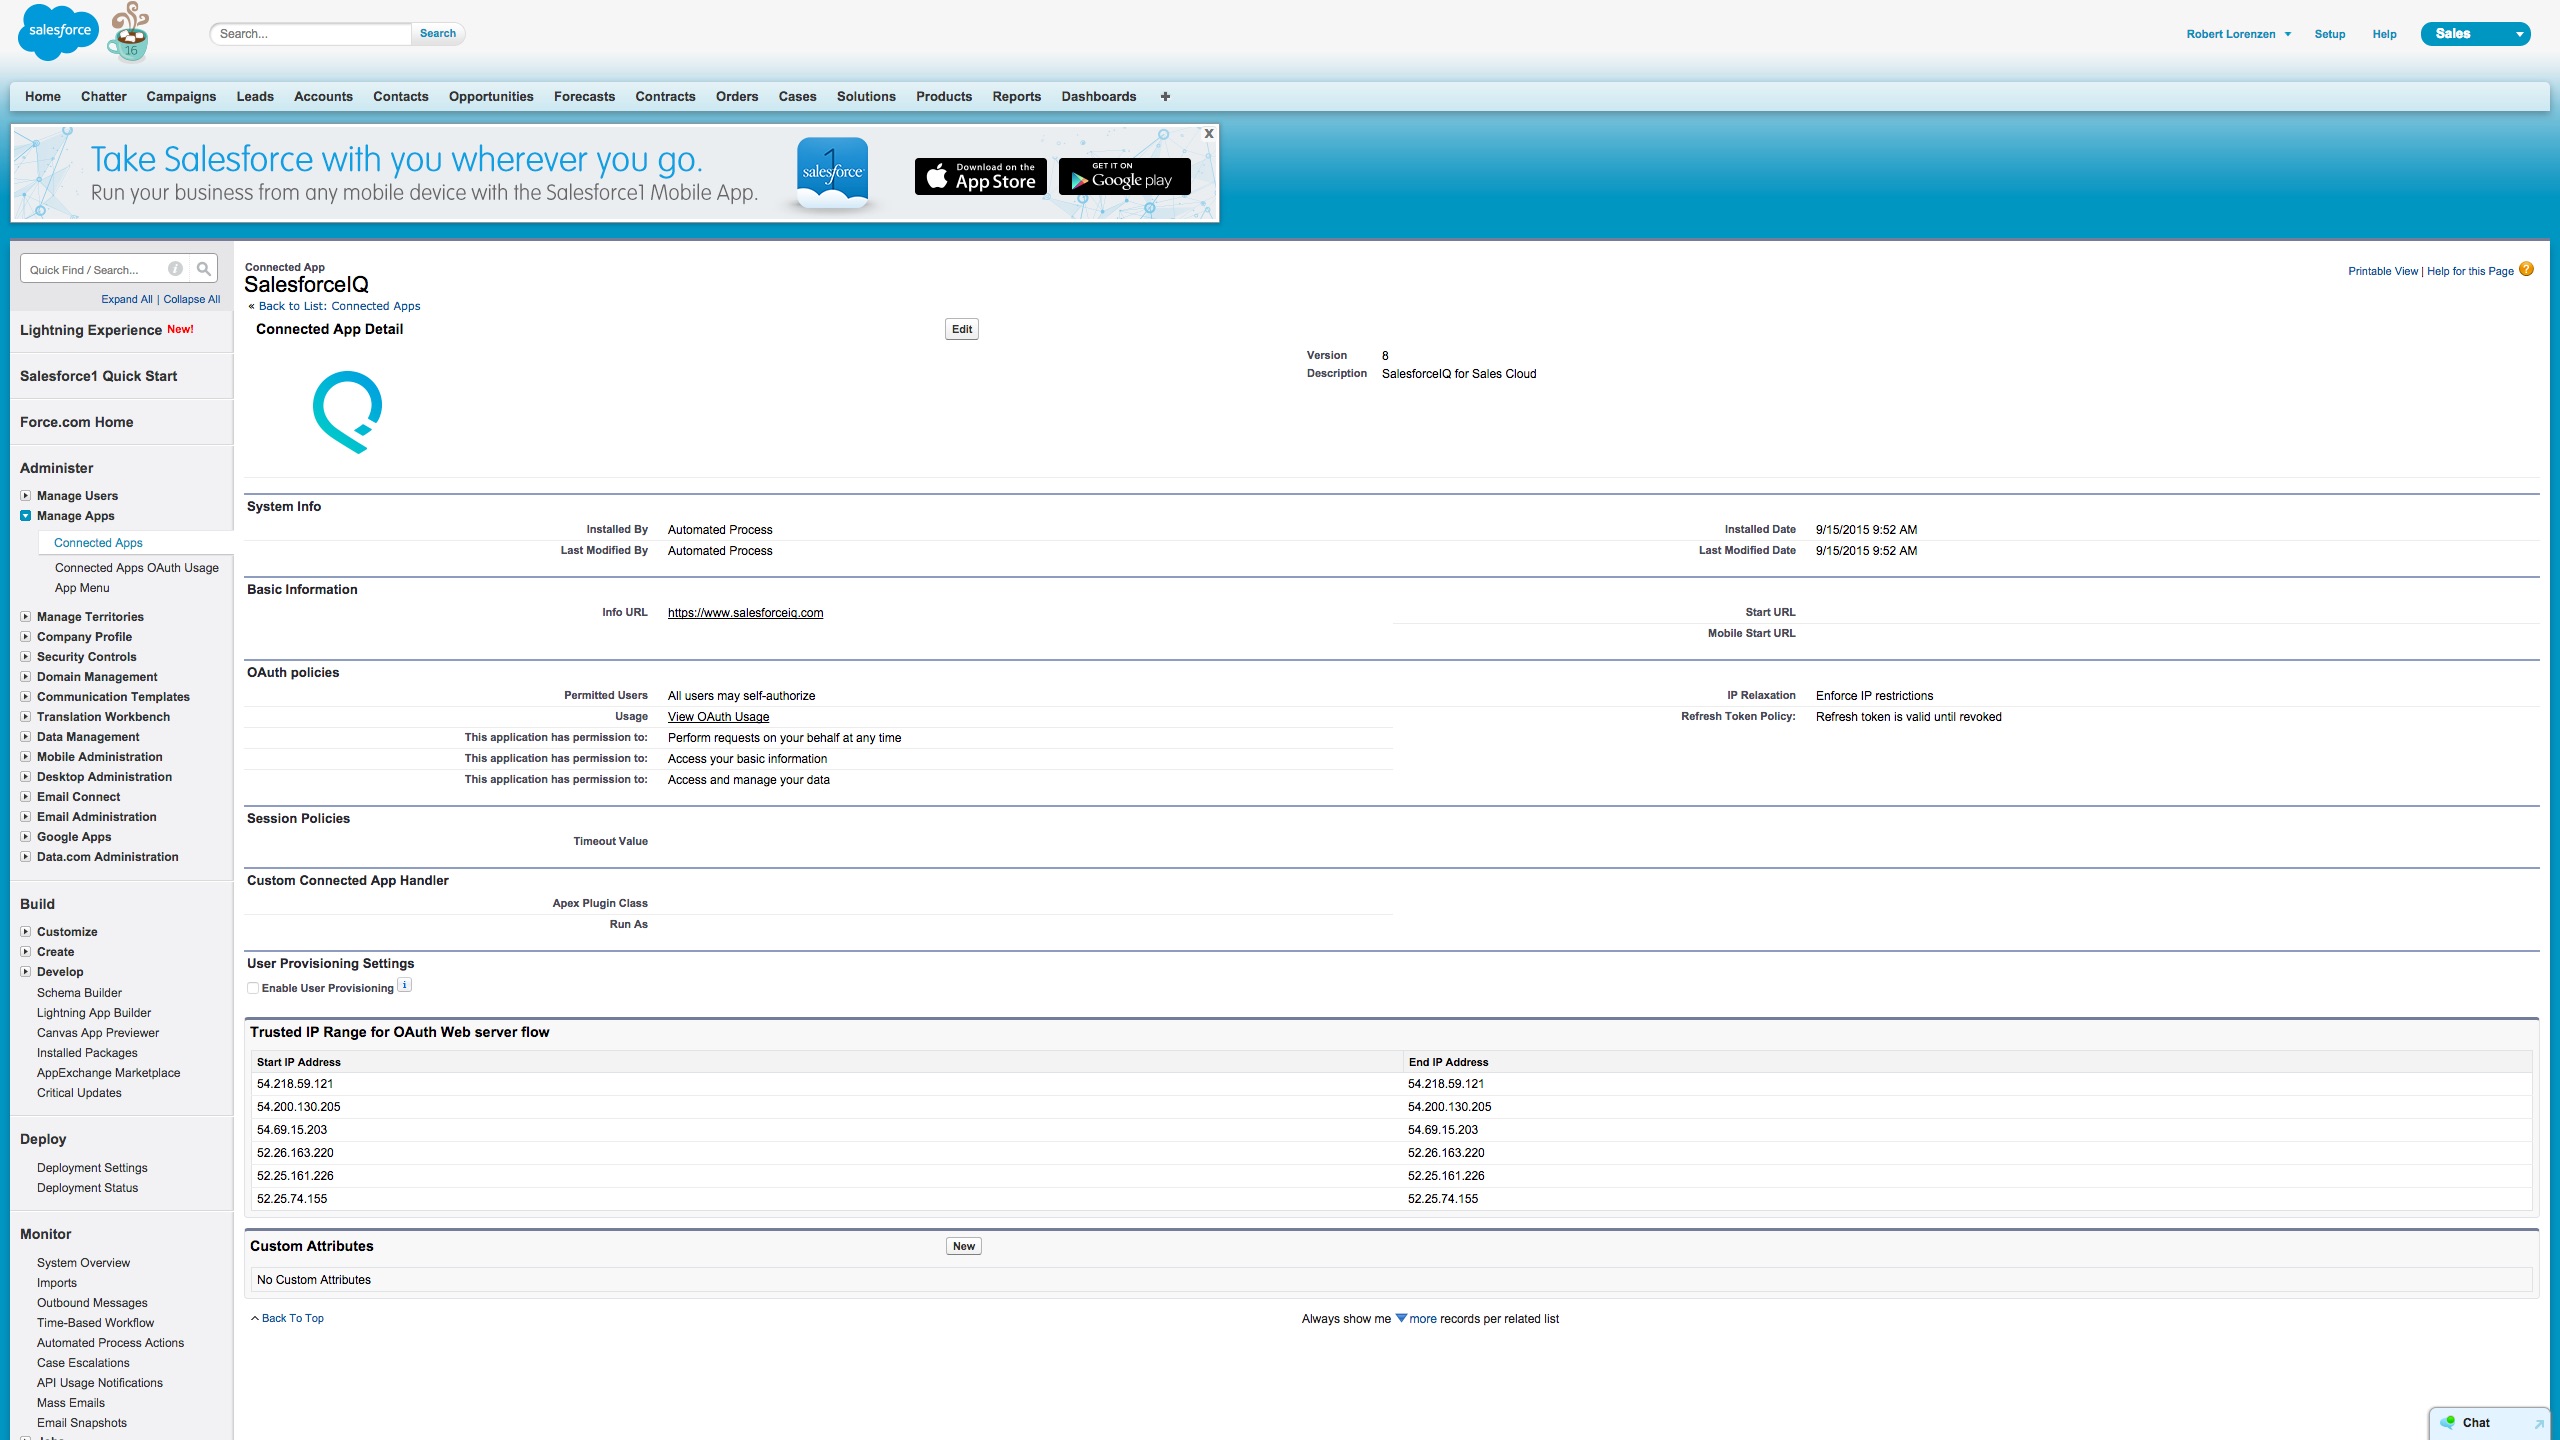Click the Back To Top arrow link

click(287, 1318)
